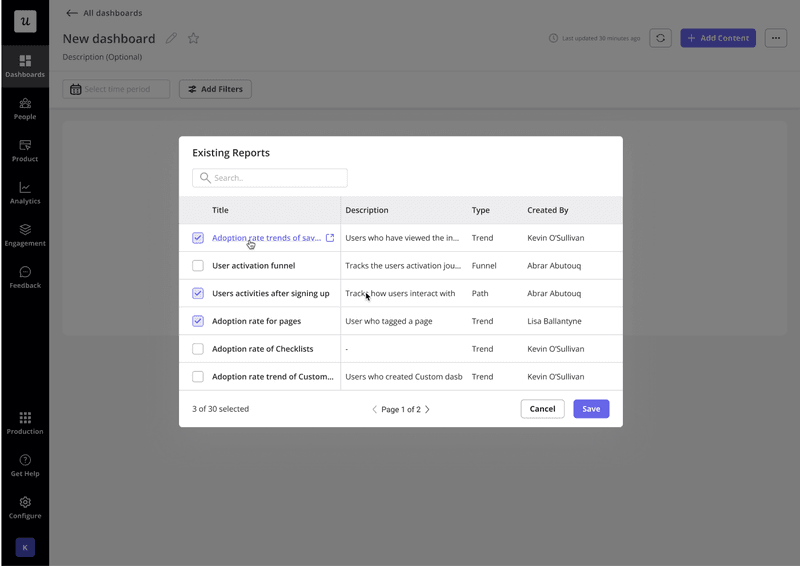Open Analytics from the sidebar
Screen dimensions: 800x566
25,192
